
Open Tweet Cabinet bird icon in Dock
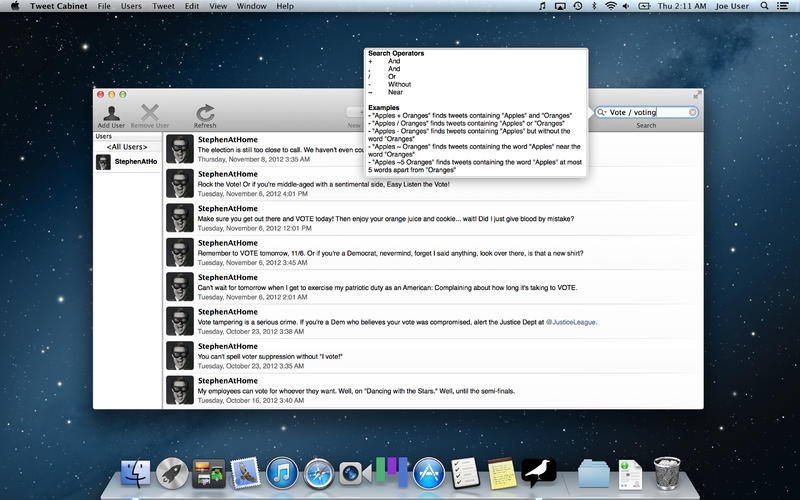pyautogui.click(x=539, y=473)
